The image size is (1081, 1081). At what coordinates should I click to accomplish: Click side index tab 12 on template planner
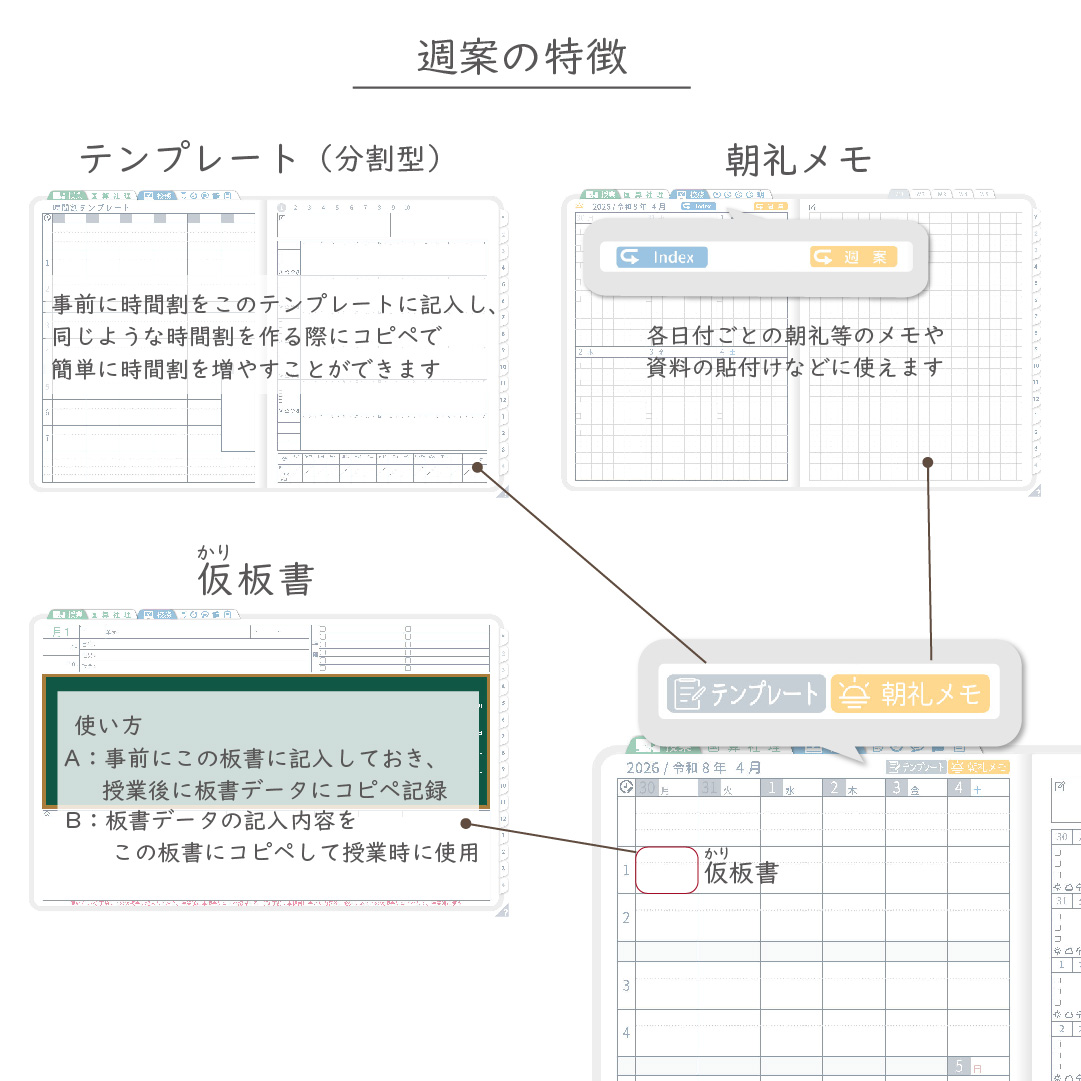(x=503, y=400)
